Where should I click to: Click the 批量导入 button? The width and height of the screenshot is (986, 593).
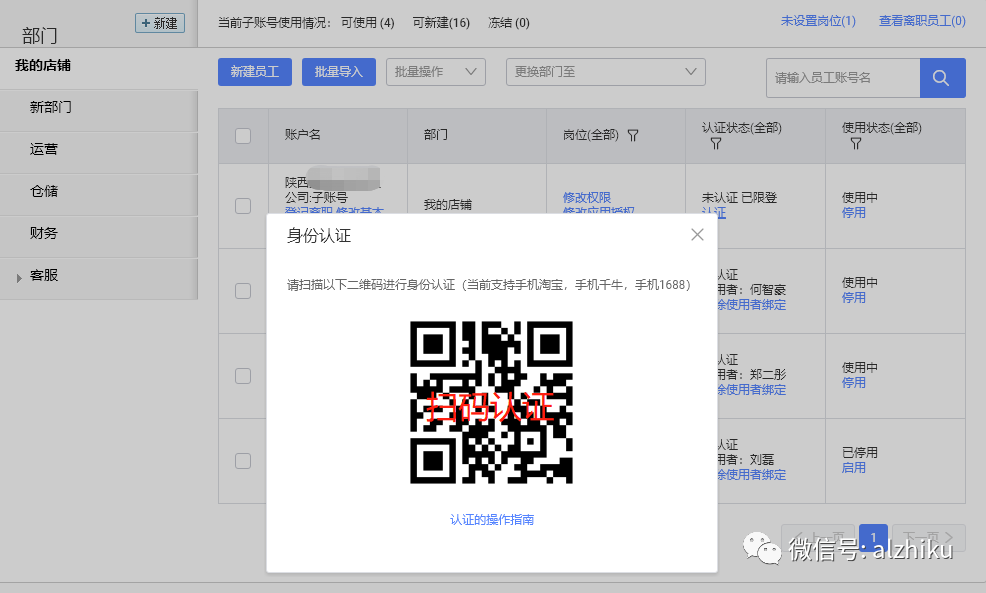(339, 72)
